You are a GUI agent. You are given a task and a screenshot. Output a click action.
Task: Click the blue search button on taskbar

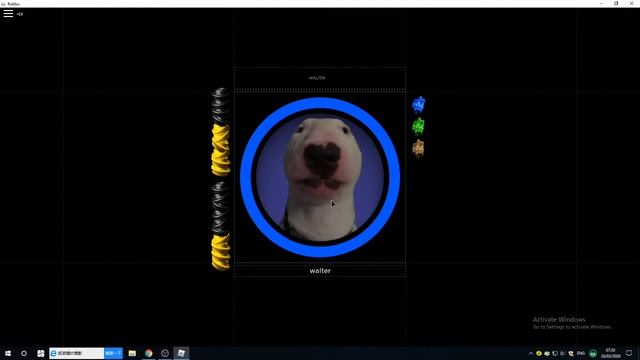tap(113, 353)
